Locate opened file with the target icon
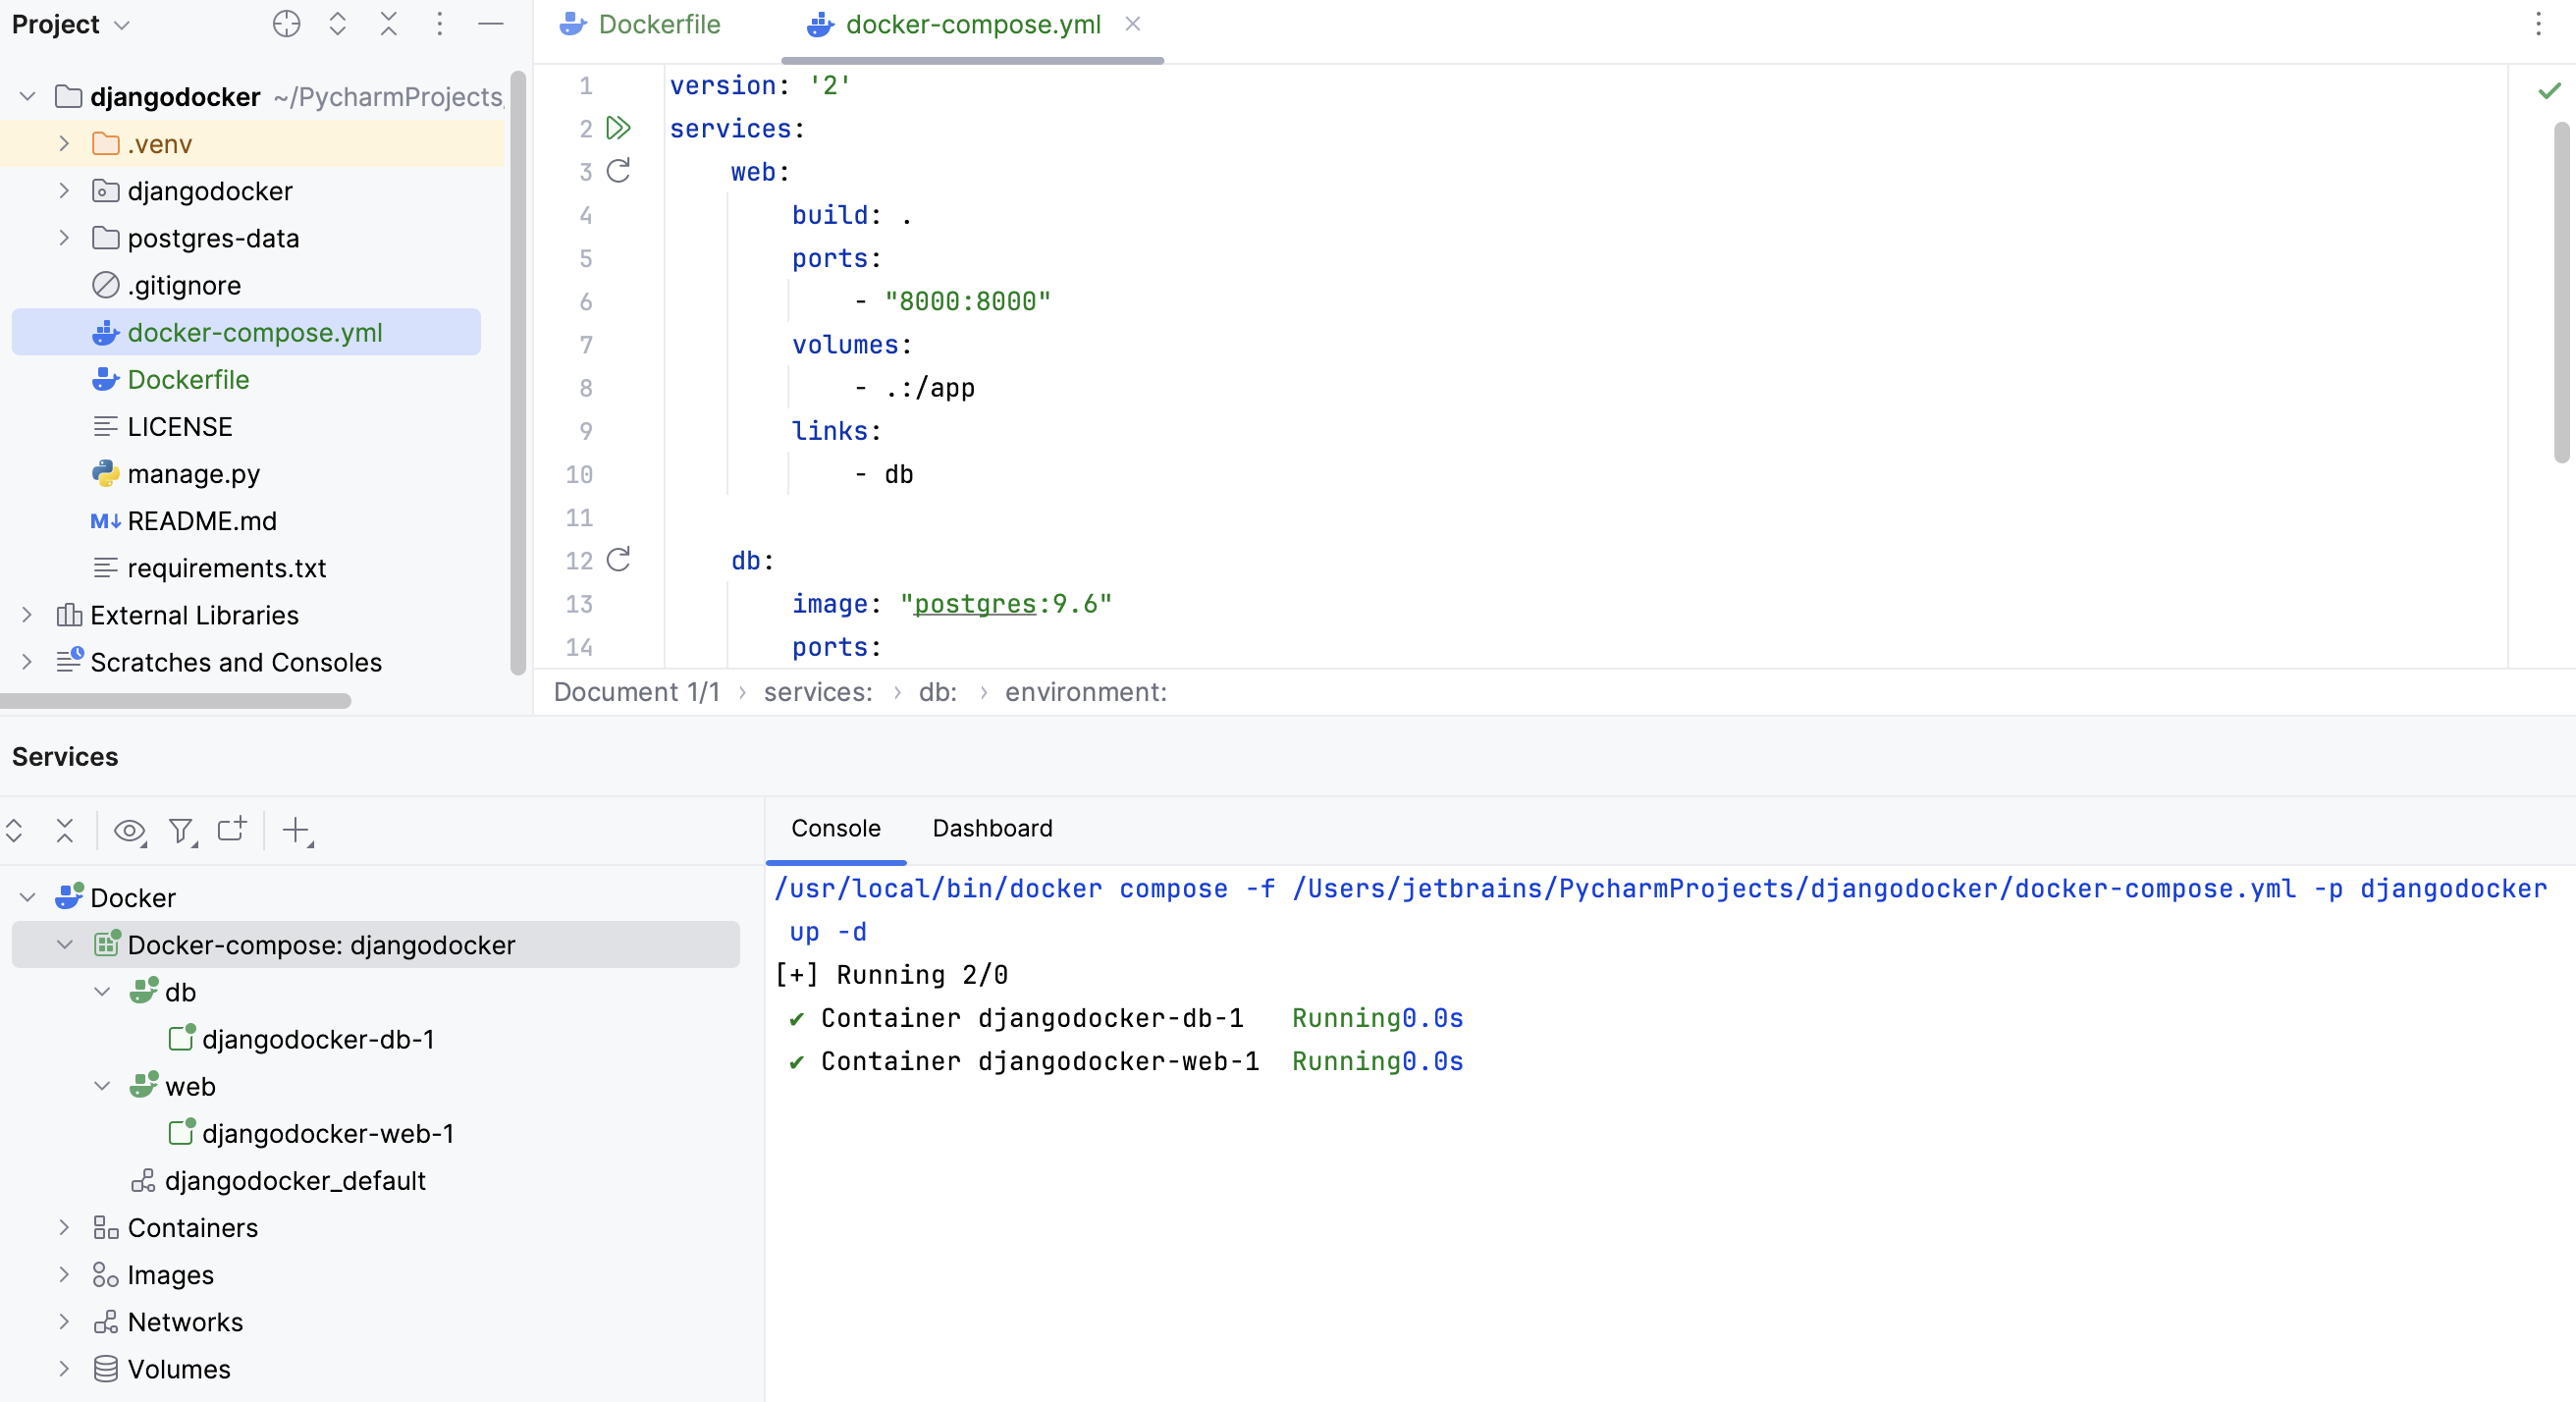 [286, 24]
